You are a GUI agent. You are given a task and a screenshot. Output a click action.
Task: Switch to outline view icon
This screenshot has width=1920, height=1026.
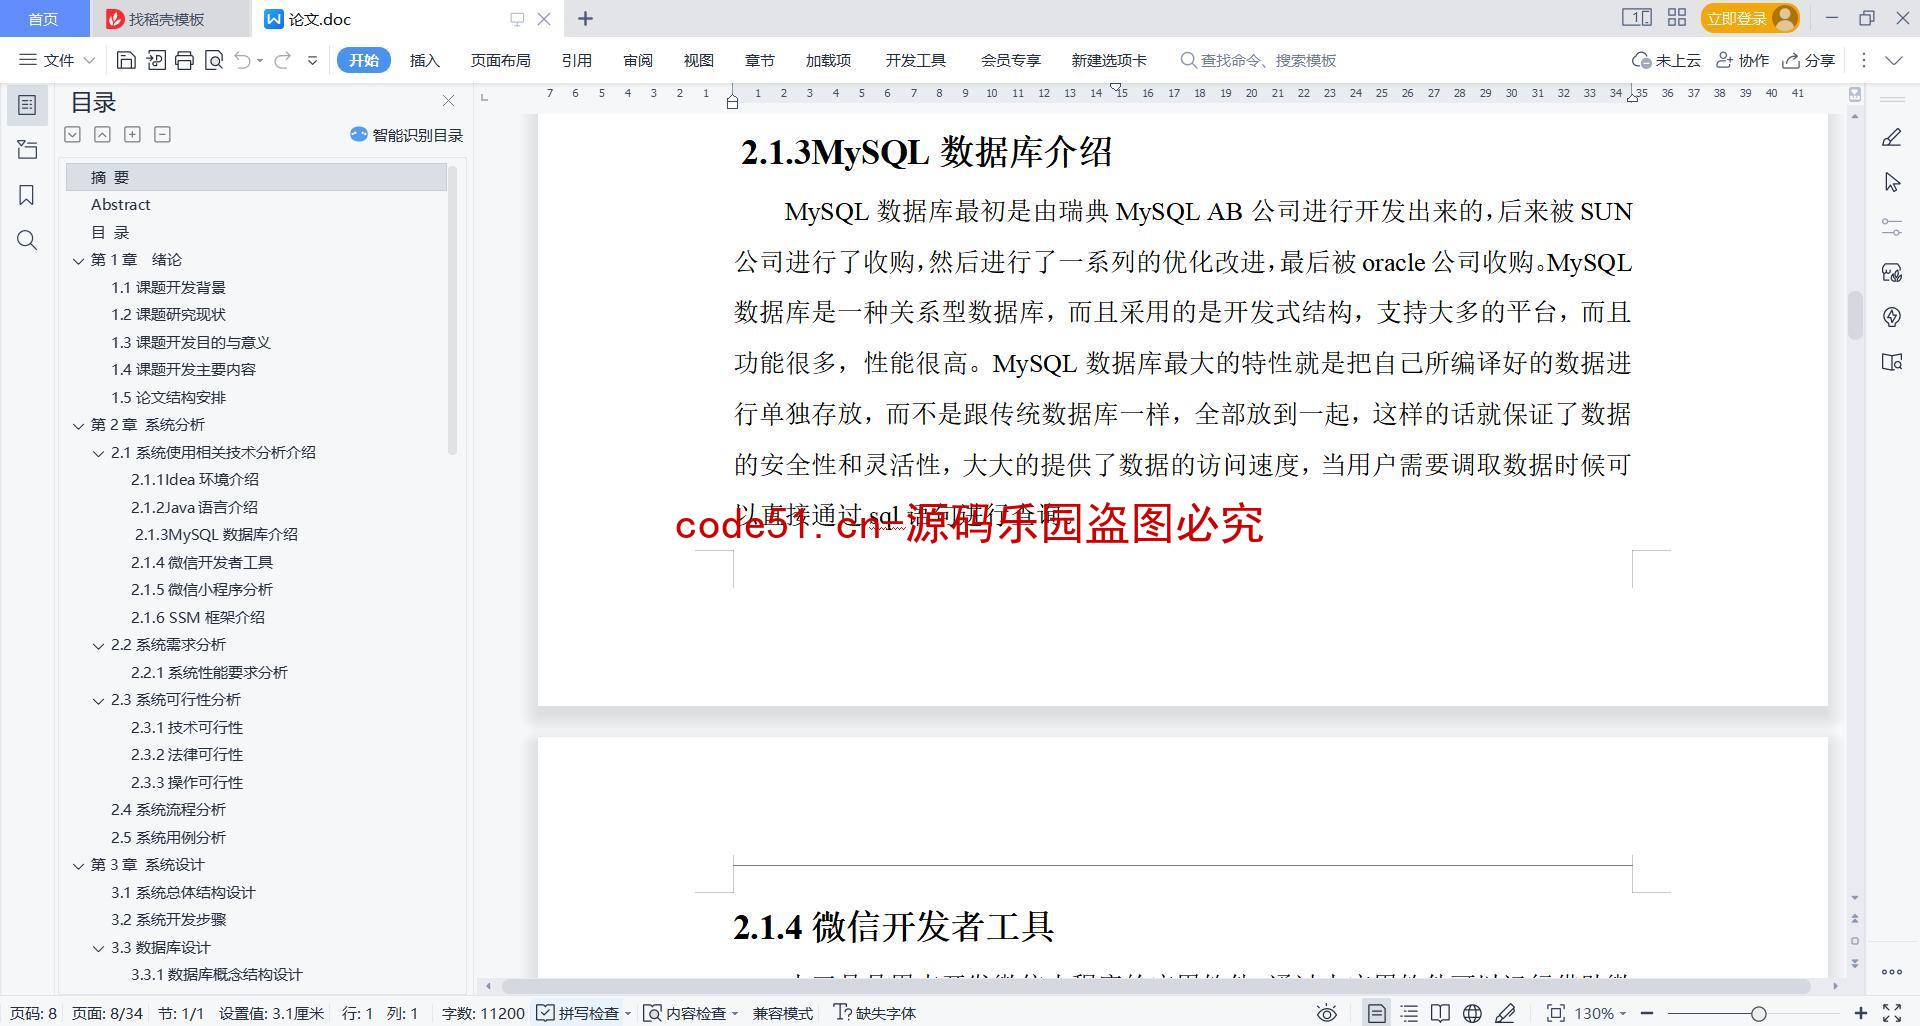click(1409, 1013)
